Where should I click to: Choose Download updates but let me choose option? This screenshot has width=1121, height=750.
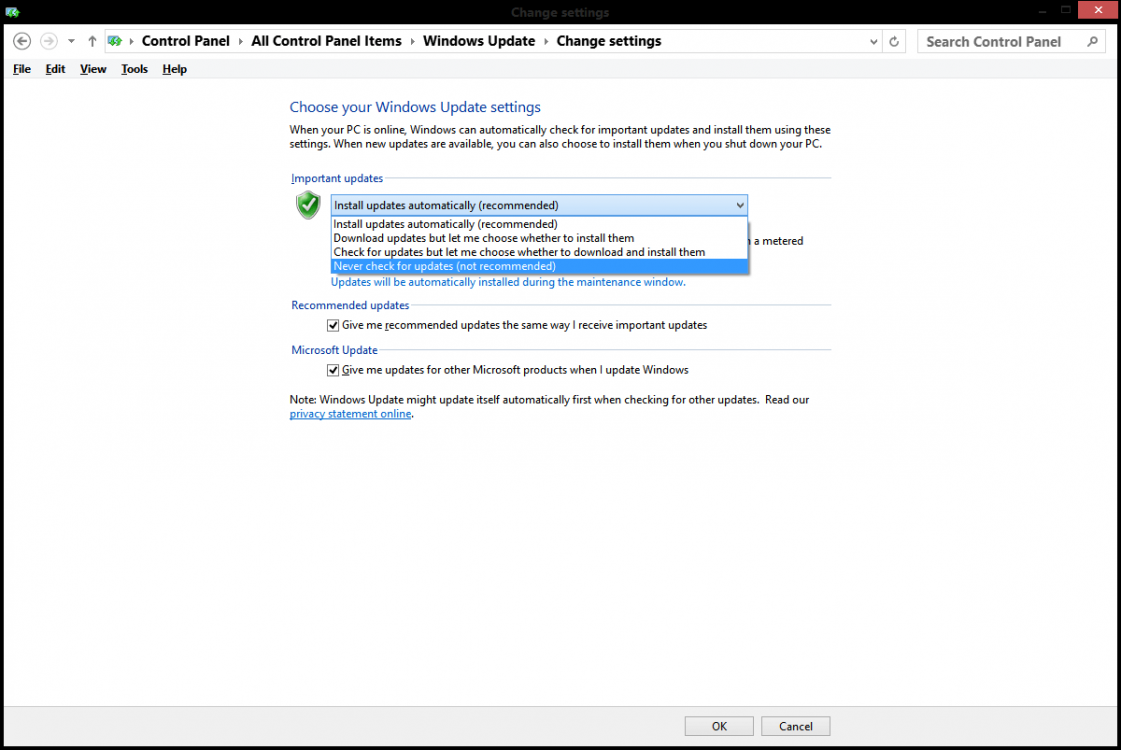pos(539,238)
